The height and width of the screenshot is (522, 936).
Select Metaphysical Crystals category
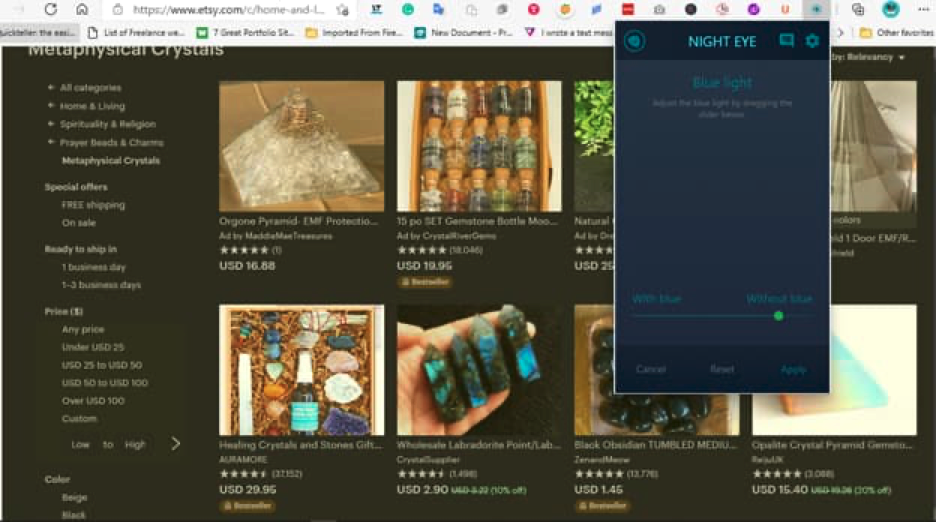point(110,161)
